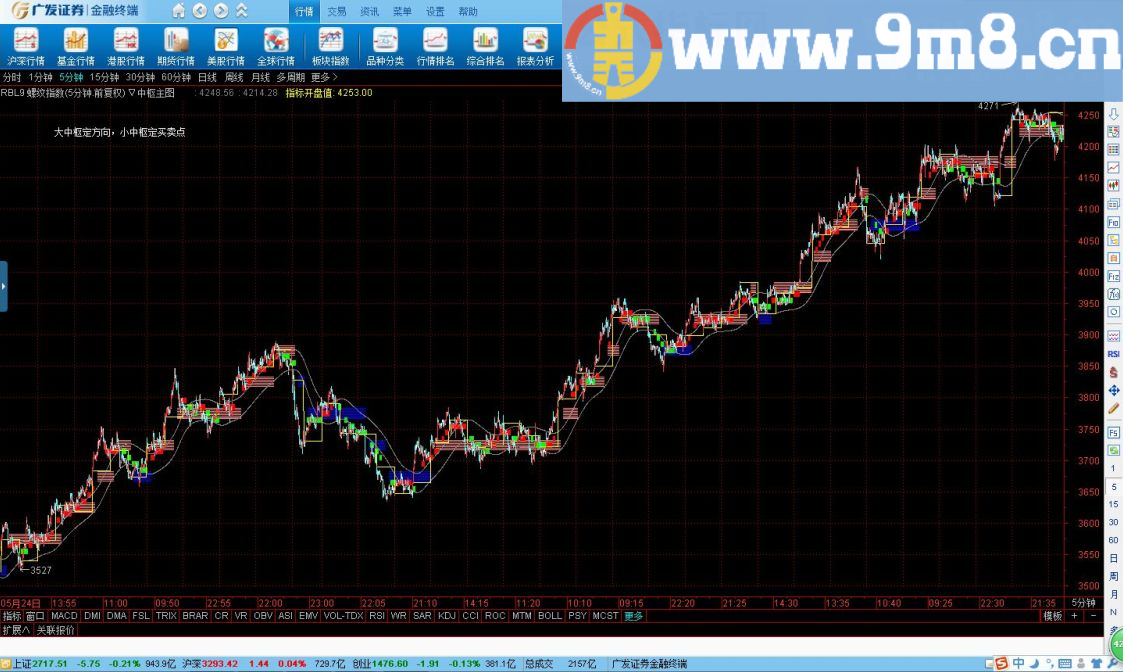
Task: Open 沪深行情 market quotes
Action: [25, 46]
